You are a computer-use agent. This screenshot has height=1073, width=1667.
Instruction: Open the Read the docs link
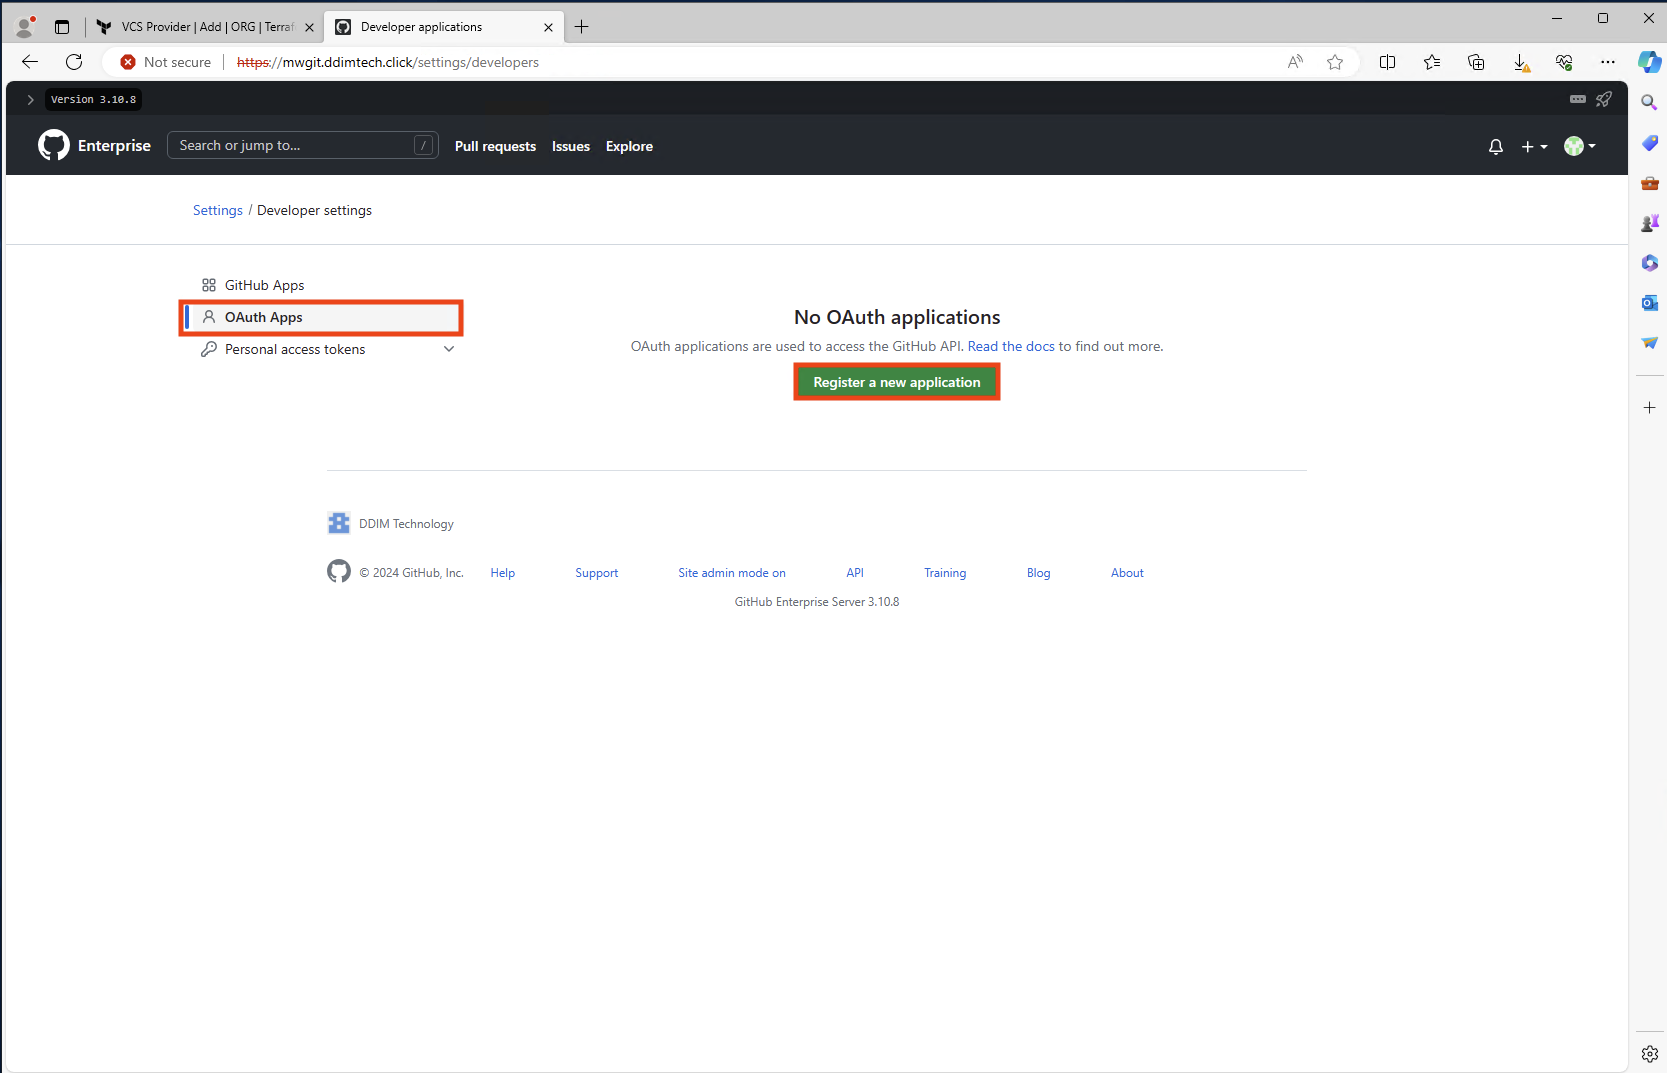coord(1011,346)
